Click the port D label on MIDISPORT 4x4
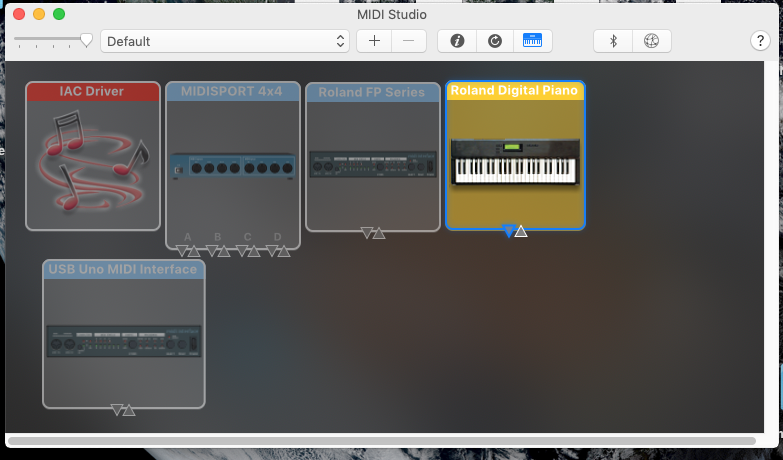 pyautogui.click(x=278, y=237)
